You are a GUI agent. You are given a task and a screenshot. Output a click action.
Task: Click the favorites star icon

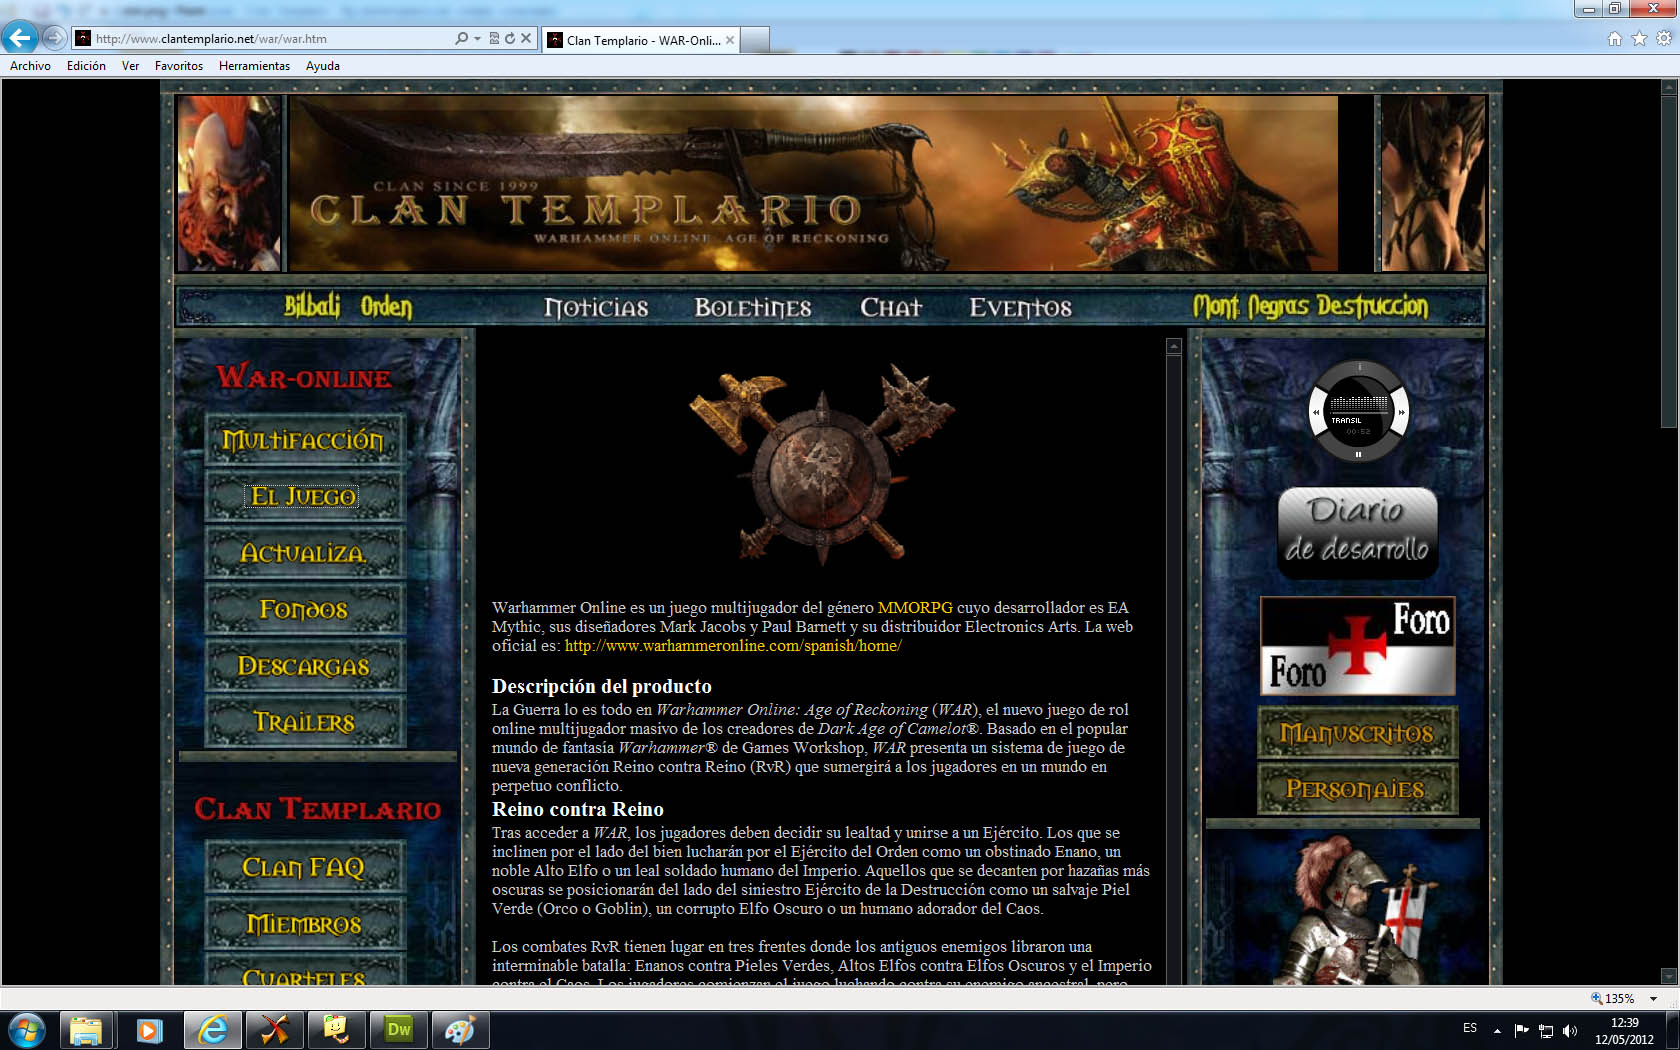point(1639,39)
